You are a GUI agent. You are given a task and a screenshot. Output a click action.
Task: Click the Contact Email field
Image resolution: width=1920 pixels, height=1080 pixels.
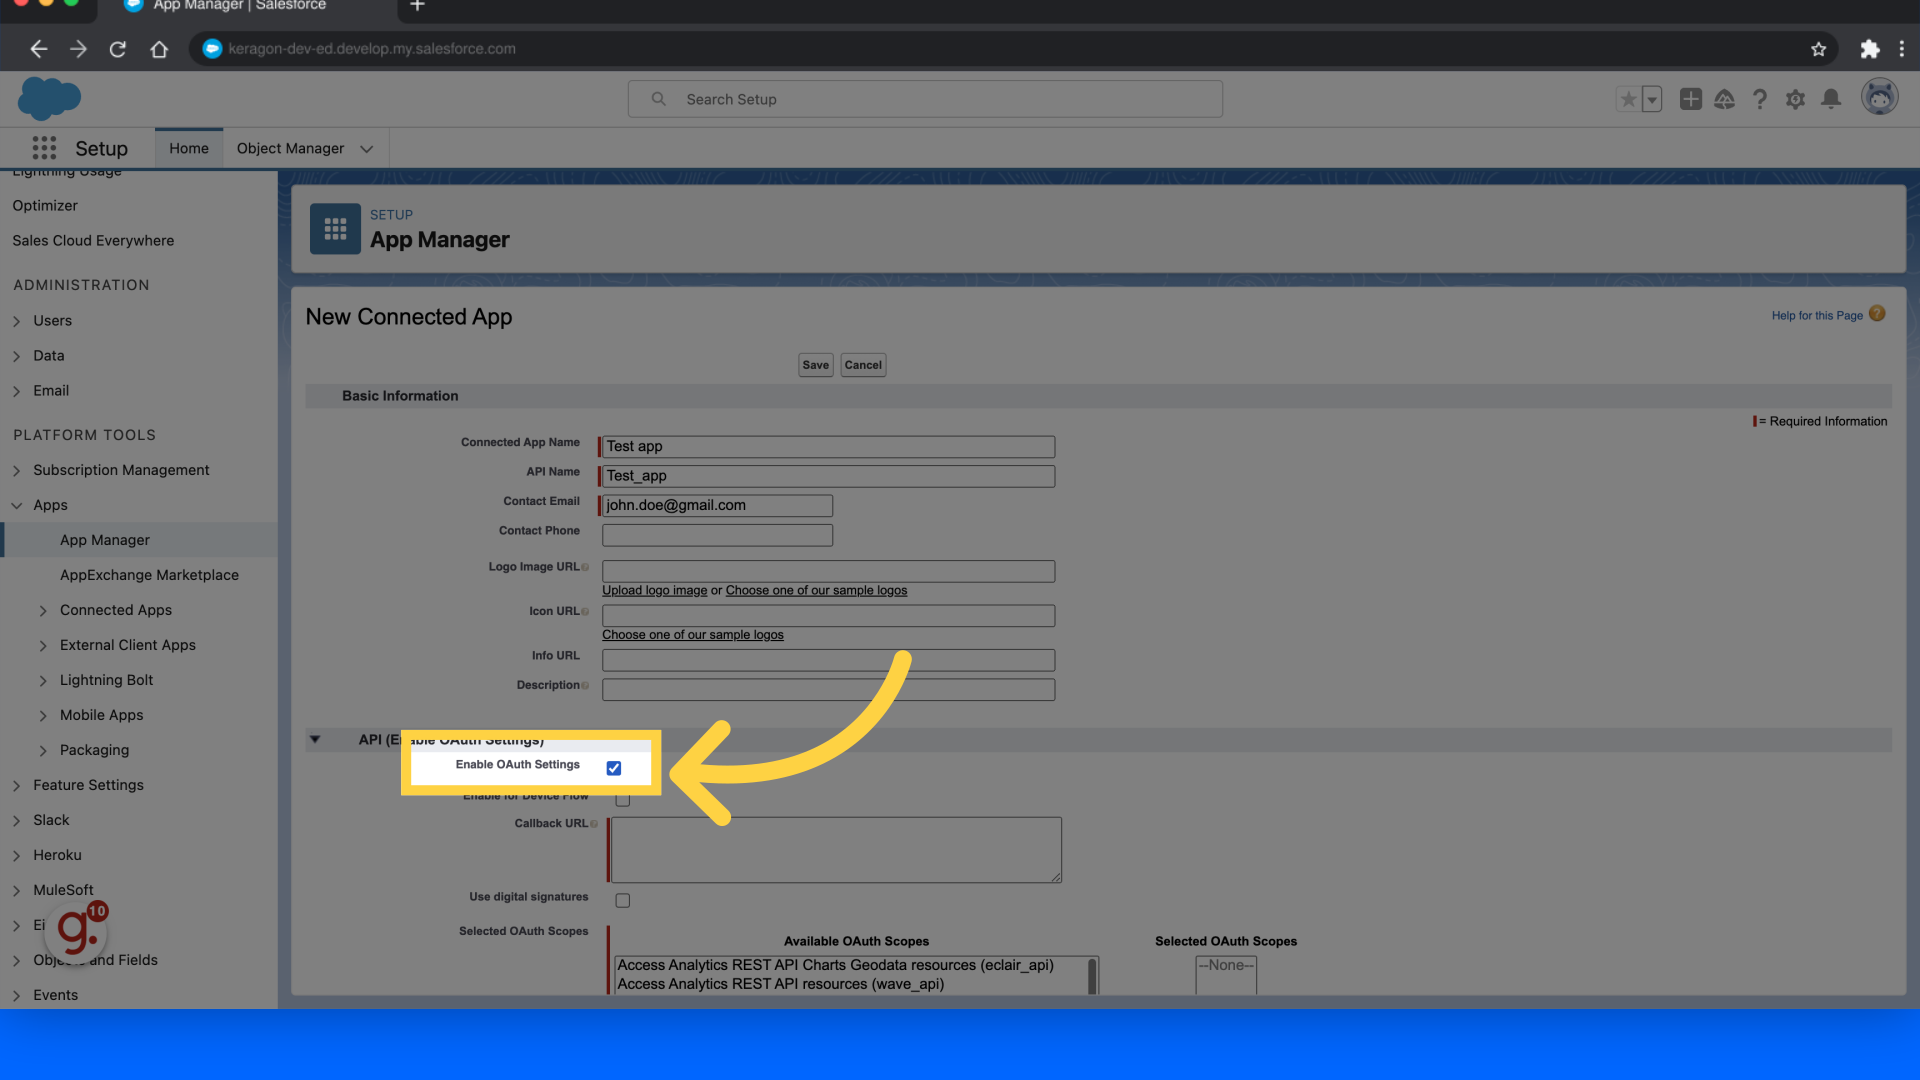717,505
